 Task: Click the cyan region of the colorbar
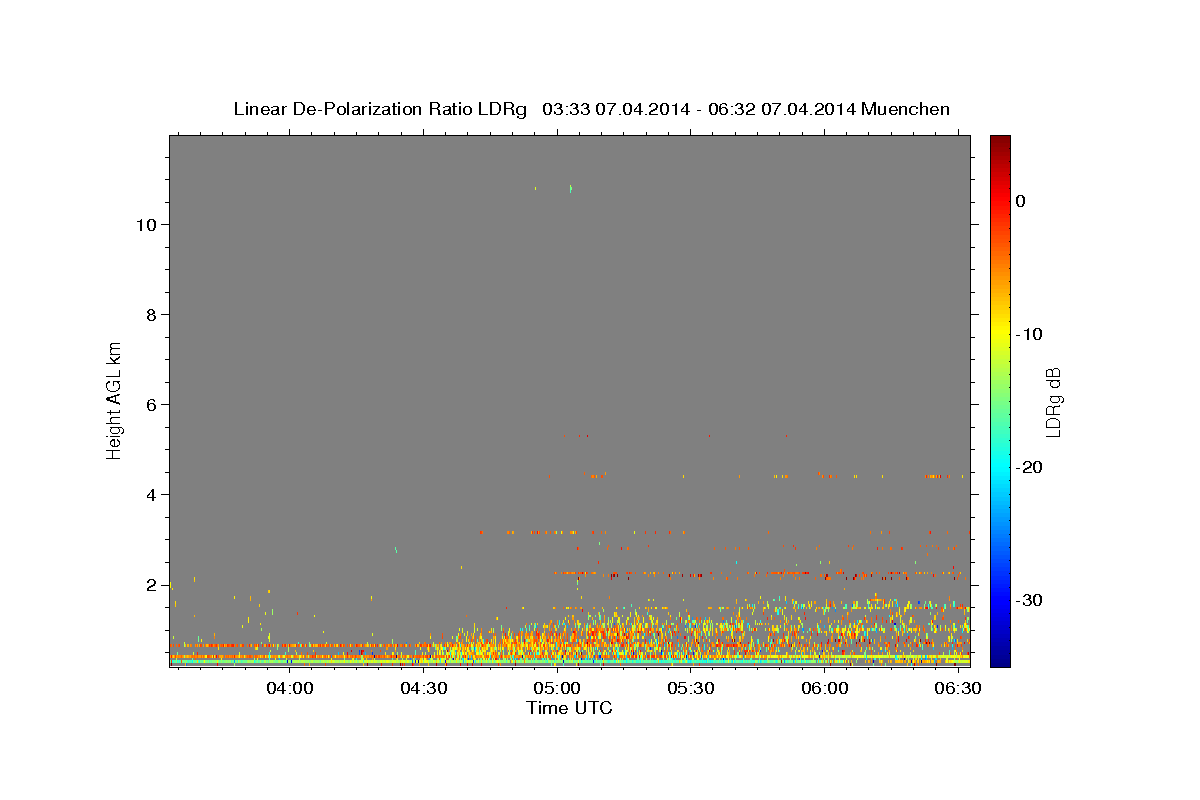coord(1000,467)
